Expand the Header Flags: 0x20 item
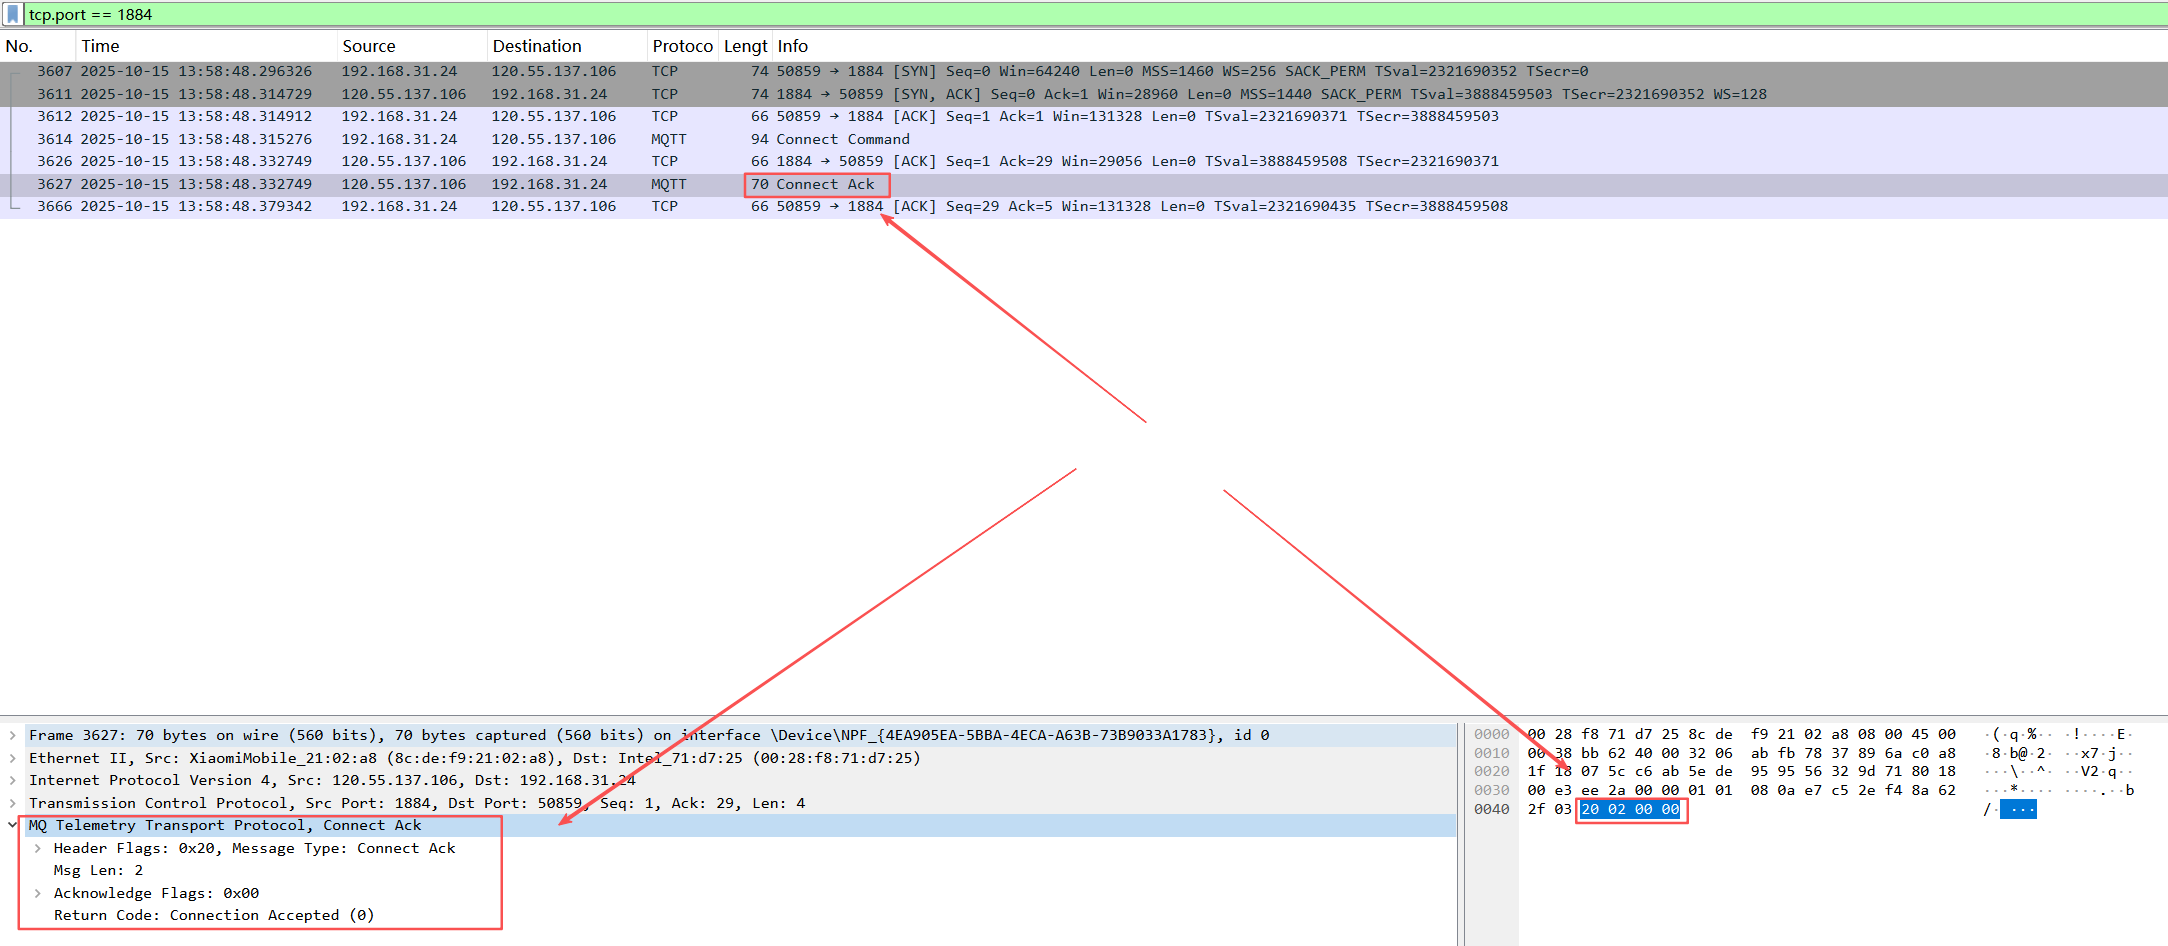This screenshot has width=2168, height=946. click(37, 848)
